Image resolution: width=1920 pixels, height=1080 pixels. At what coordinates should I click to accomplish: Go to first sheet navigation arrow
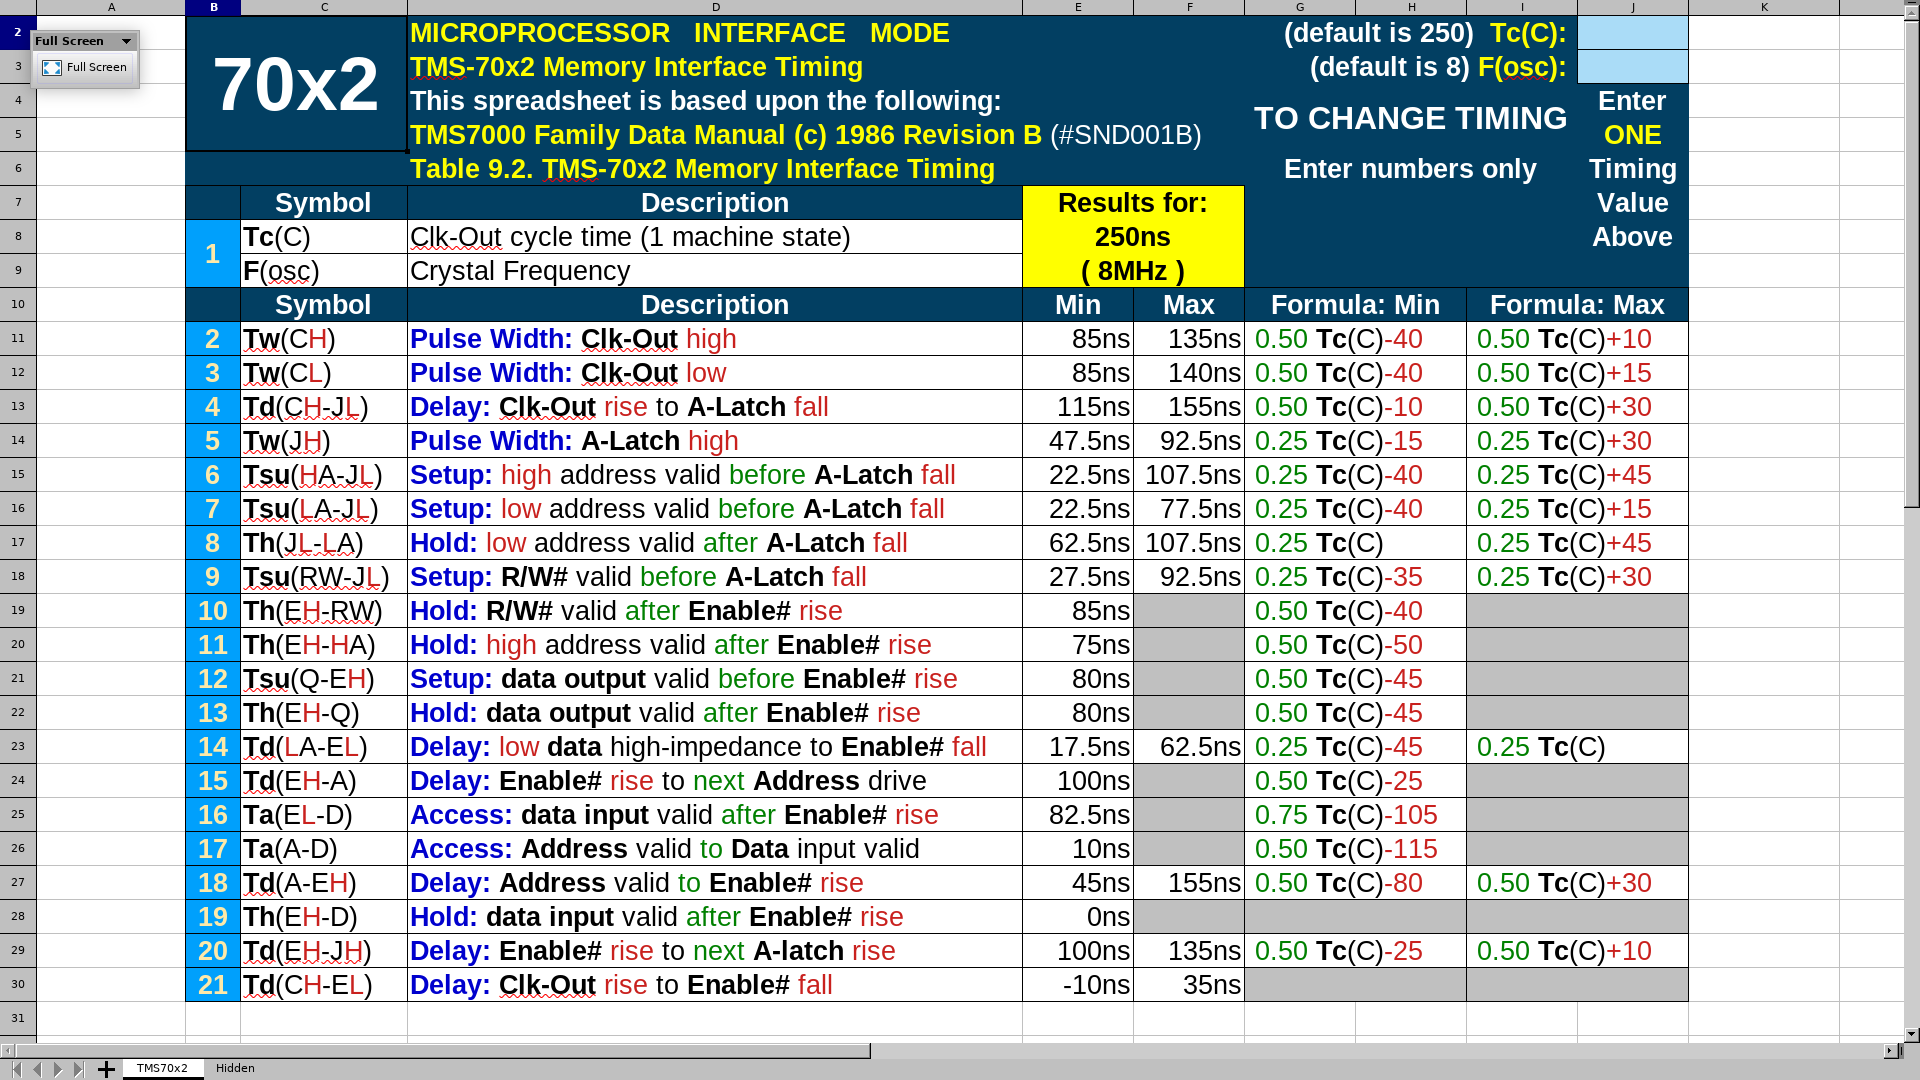pos(16,1069)
